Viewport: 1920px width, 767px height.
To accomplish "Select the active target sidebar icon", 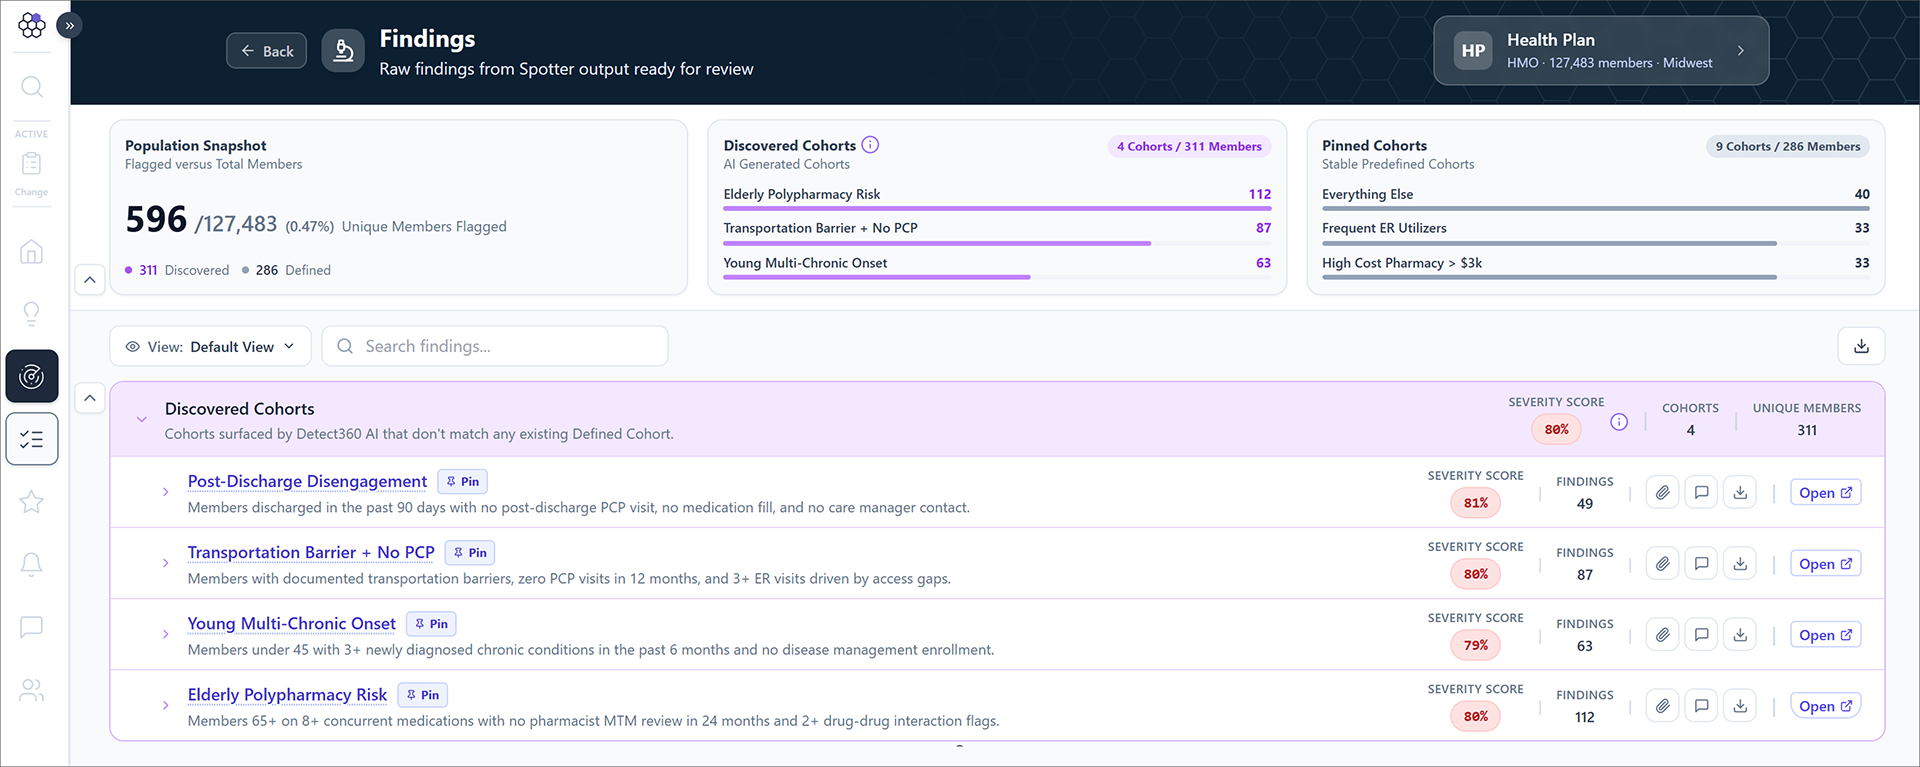I will 32,376.
